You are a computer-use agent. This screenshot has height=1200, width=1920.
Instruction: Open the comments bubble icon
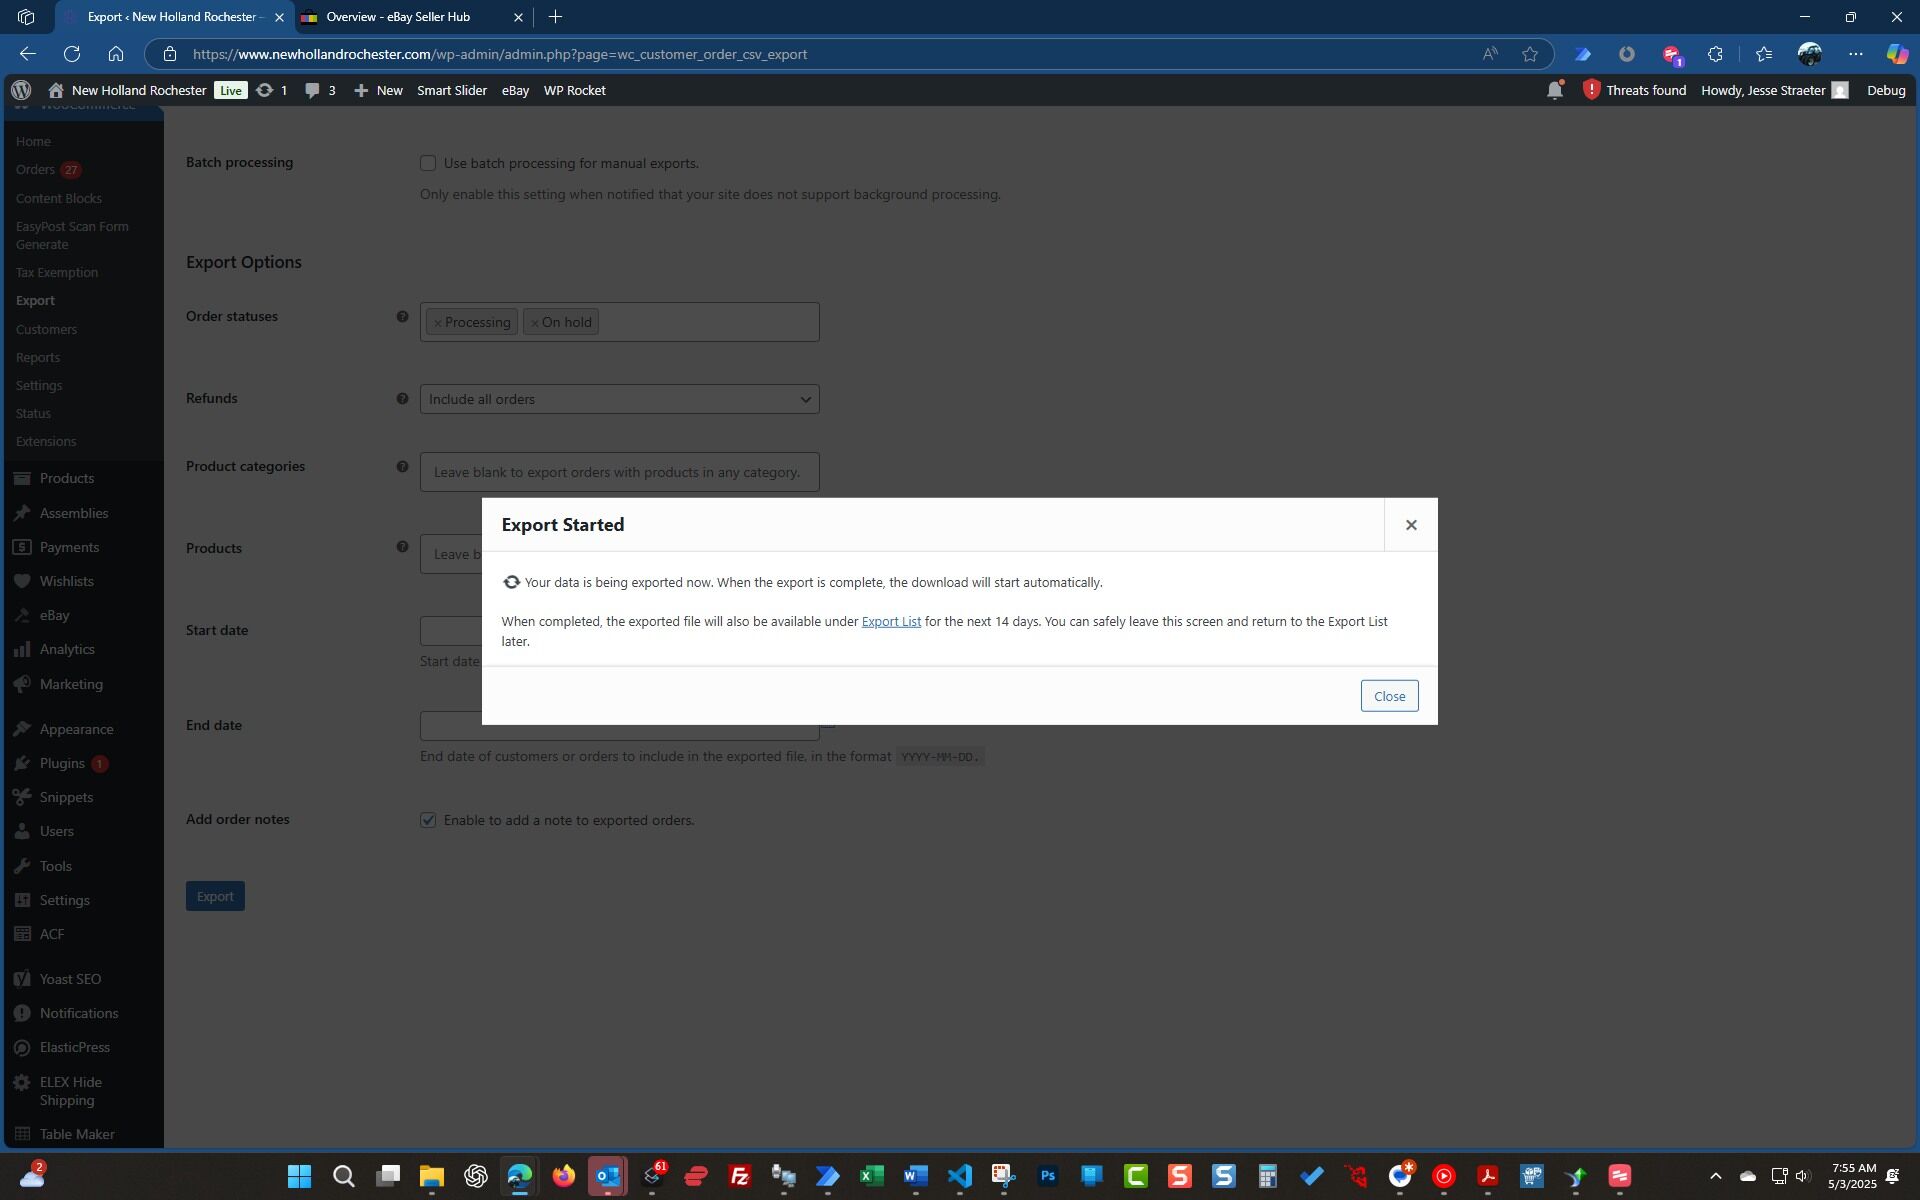point(312,90)
